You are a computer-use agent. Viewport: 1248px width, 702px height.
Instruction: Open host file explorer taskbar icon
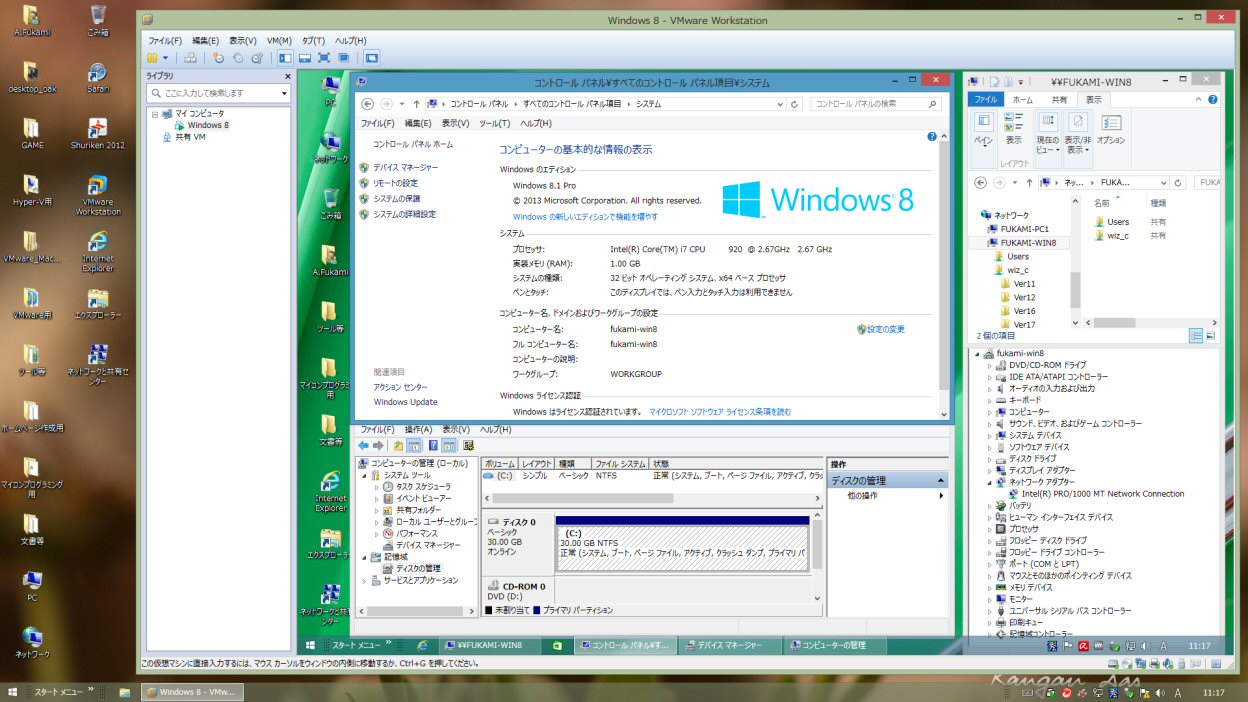click(125, 692)
